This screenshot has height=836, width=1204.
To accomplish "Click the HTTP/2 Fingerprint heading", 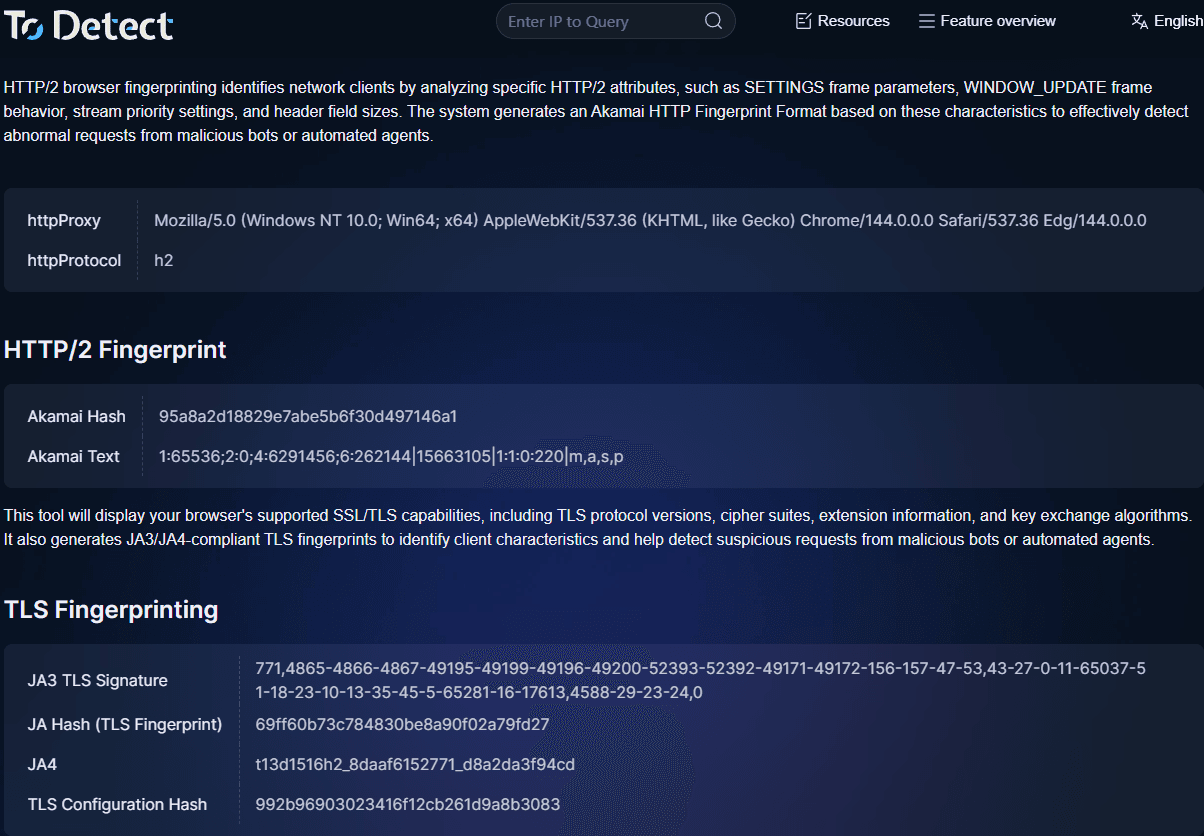I will (x=115, y=349).
